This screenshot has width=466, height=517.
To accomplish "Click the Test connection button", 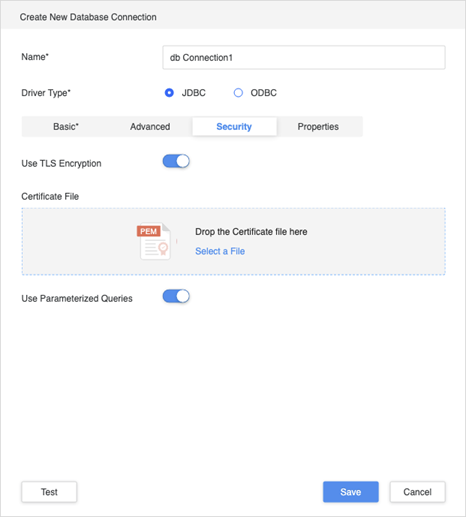I will click(x=49, y=492).
